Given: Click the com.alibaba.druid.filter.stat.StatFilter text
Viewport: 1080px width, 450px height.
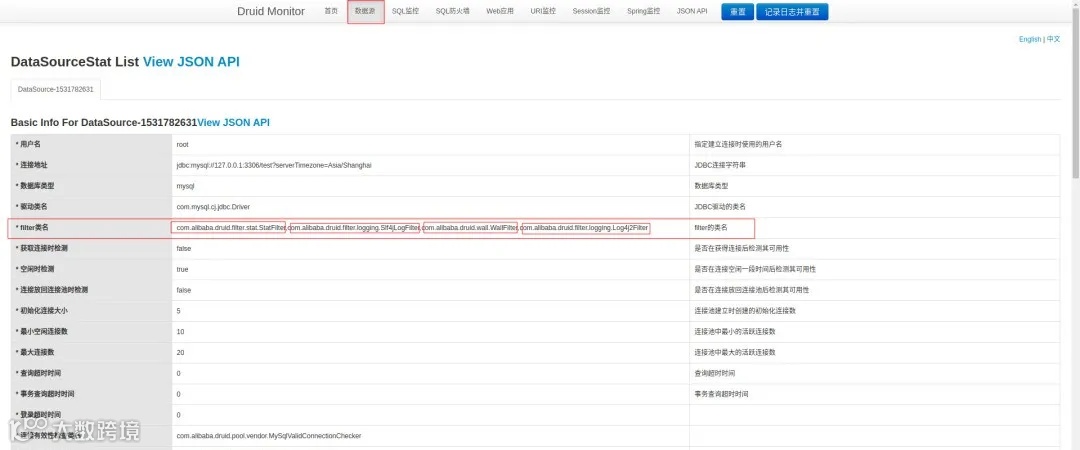Looking at the screenshot, I should tap(230, 227).
